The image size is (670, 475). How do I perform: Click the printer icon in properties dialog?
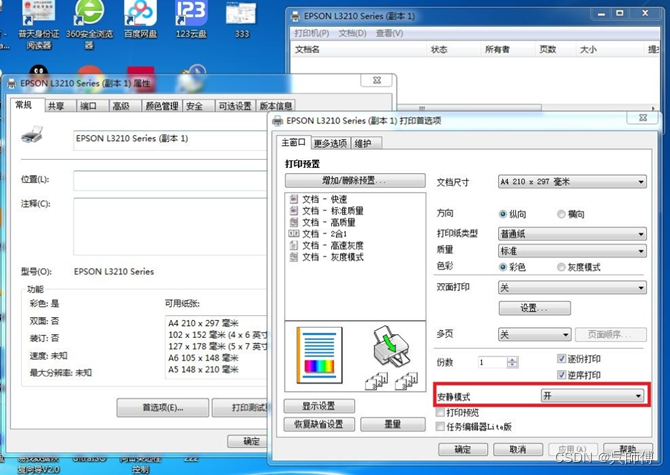click(x=32, y=135)
